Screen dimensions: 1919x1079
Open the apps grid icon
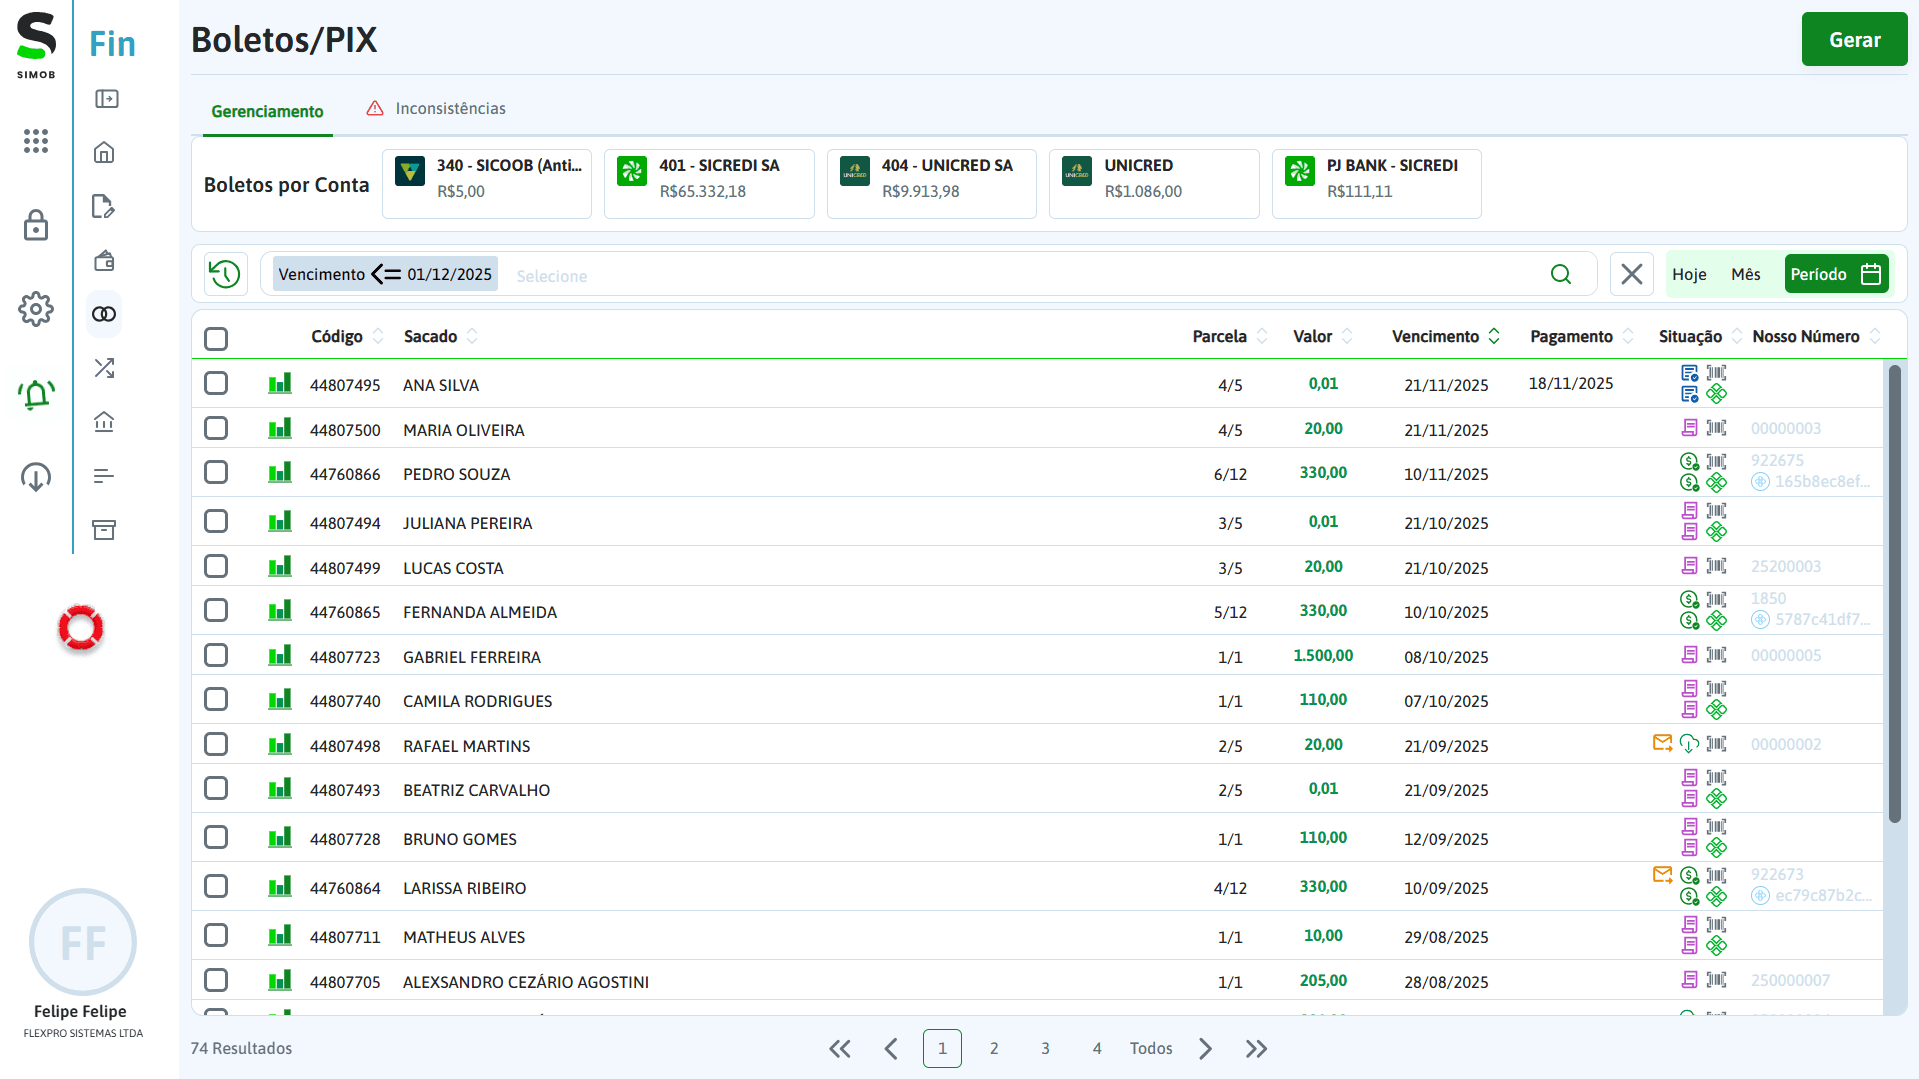click(x=36, y=141)
